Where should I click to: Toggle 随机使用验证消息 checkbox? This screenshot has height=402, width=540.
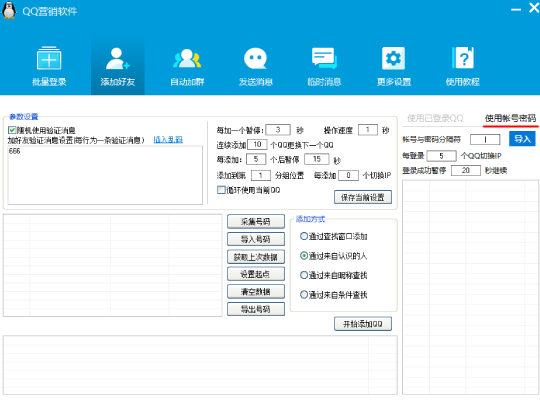[12, 130]
